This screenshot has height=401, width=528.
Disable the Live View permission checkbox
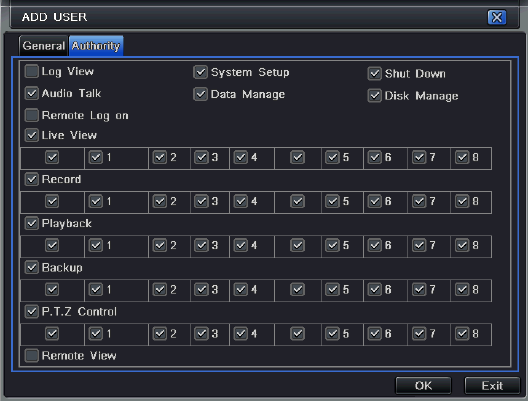point(32,135)
